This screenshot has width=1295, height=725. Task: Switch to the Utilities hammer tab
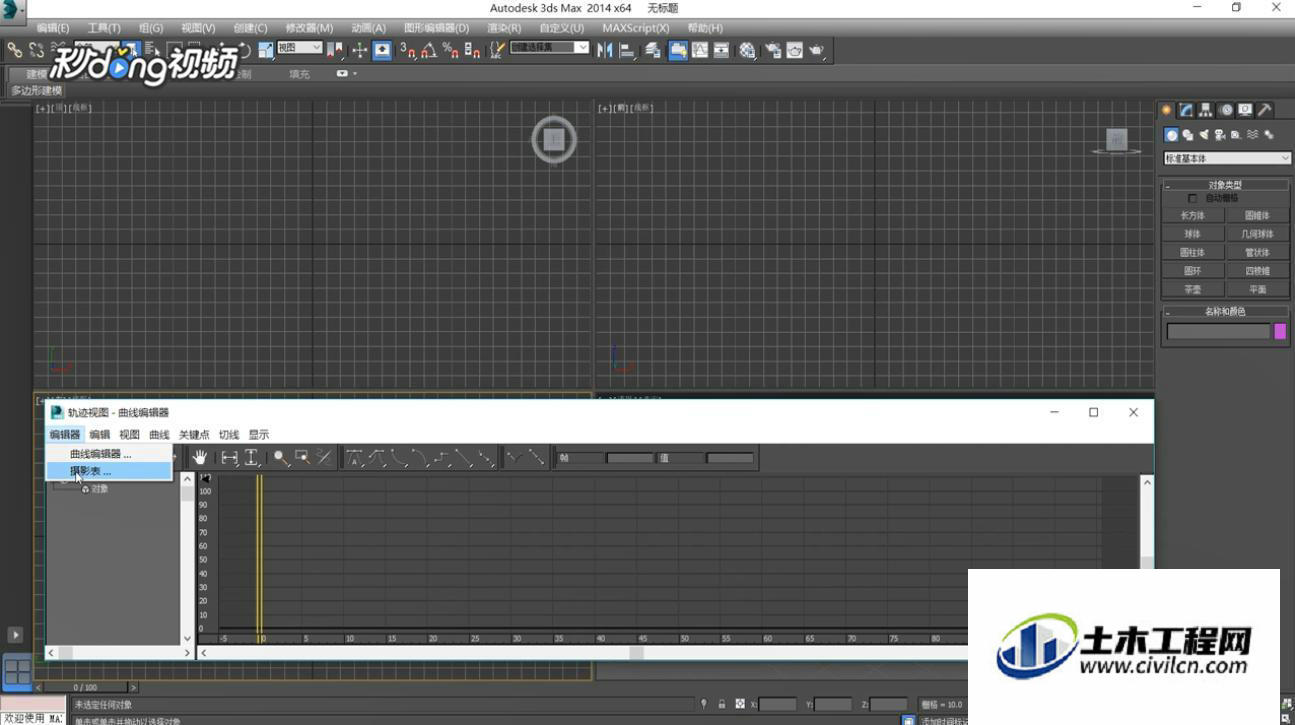1265,110
